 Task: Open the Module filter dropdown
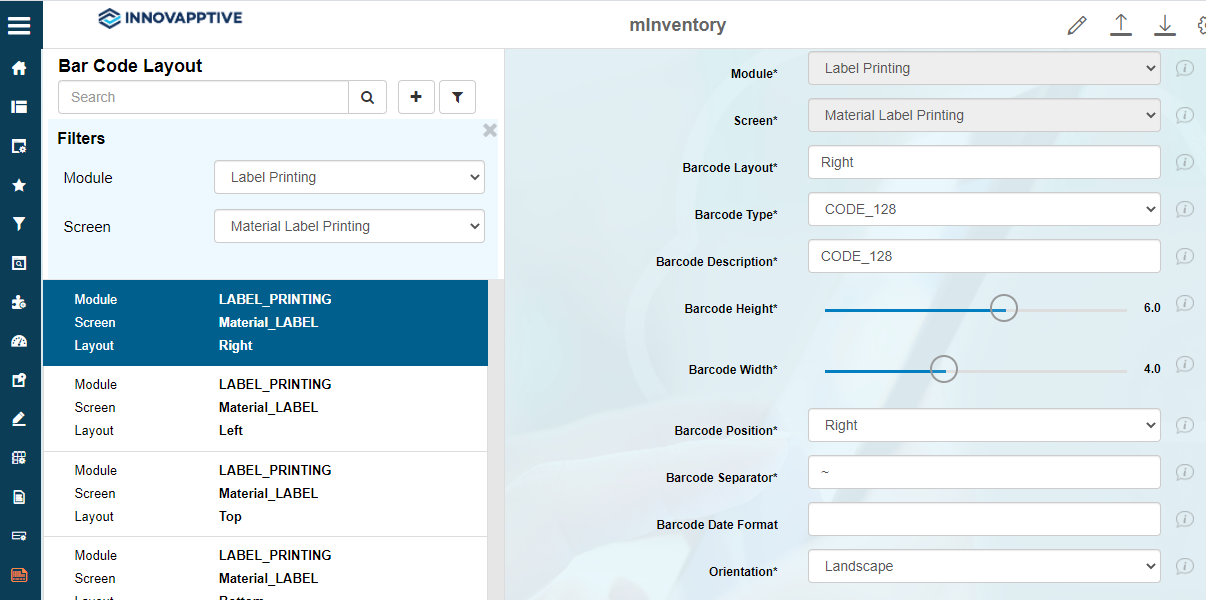pos(349,177)
